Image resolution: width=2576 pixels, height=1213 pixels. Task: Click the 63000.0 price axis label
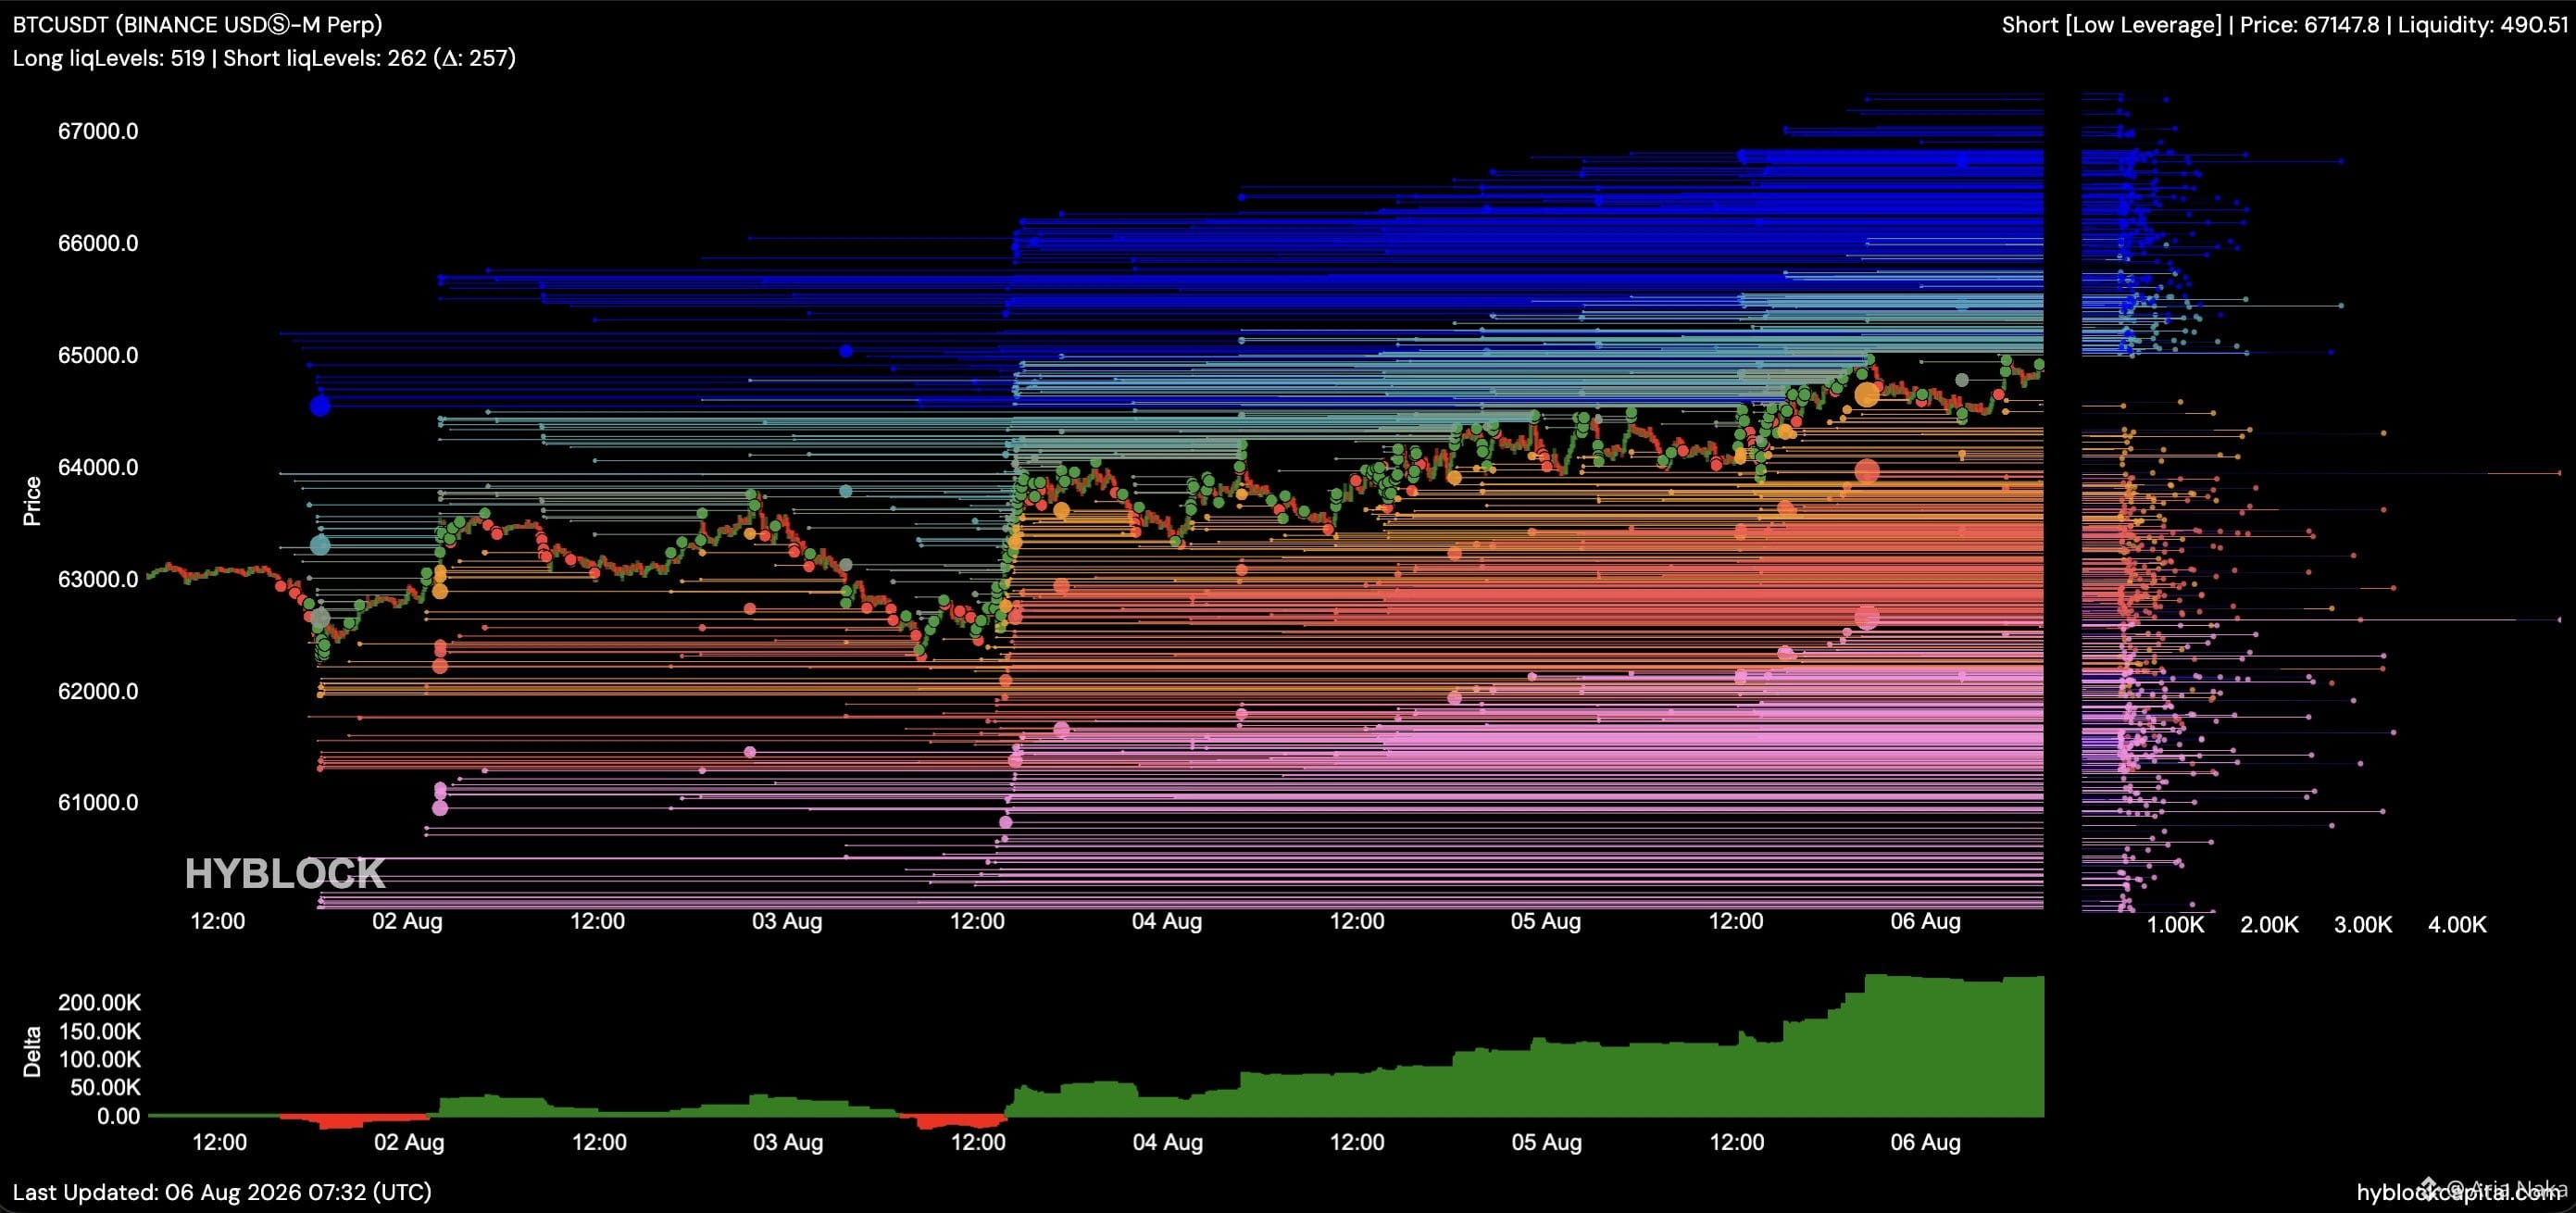(98, 579)
